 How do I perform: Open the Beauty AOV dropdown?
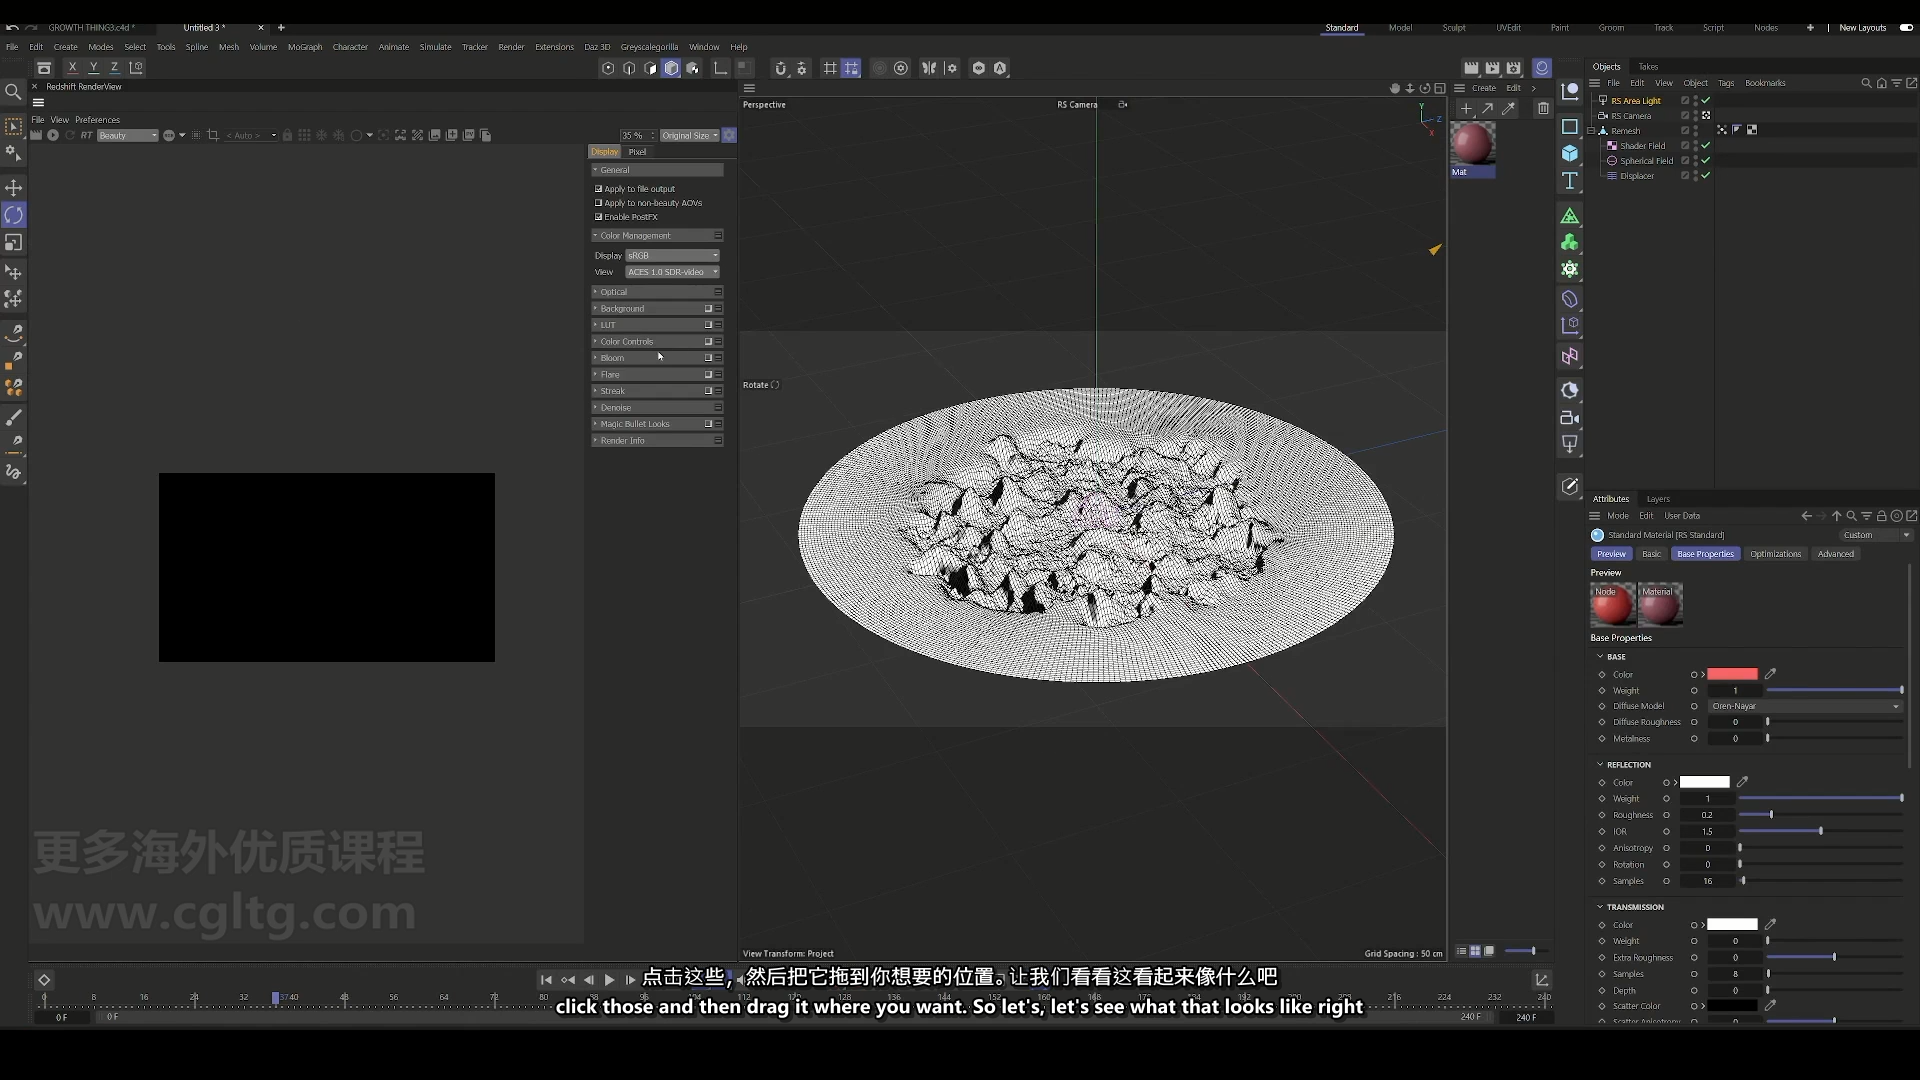(127, 135)
